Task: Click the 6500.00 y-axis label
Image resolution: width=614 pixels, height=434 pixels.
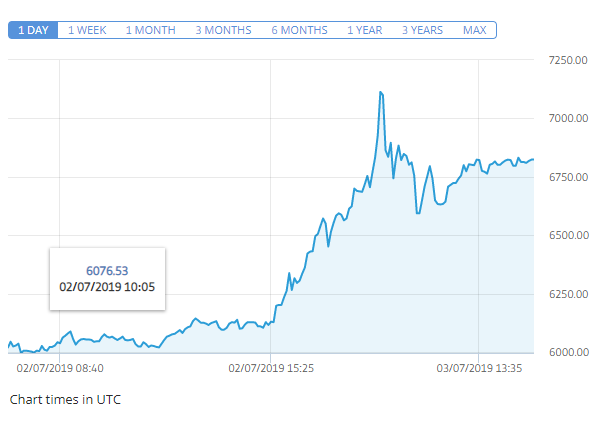Action: pyautogui.click(x=569, y=236)
